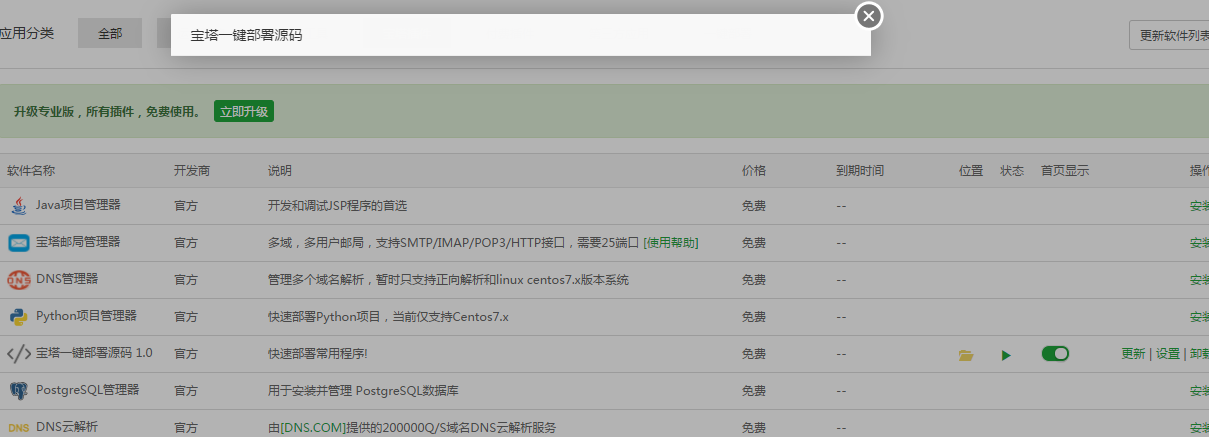The width and height of the screenshot is (1209, 437).
Task: Click 宝塔一键部署源码 1.0 name
Action: click(x=94, y=353)
